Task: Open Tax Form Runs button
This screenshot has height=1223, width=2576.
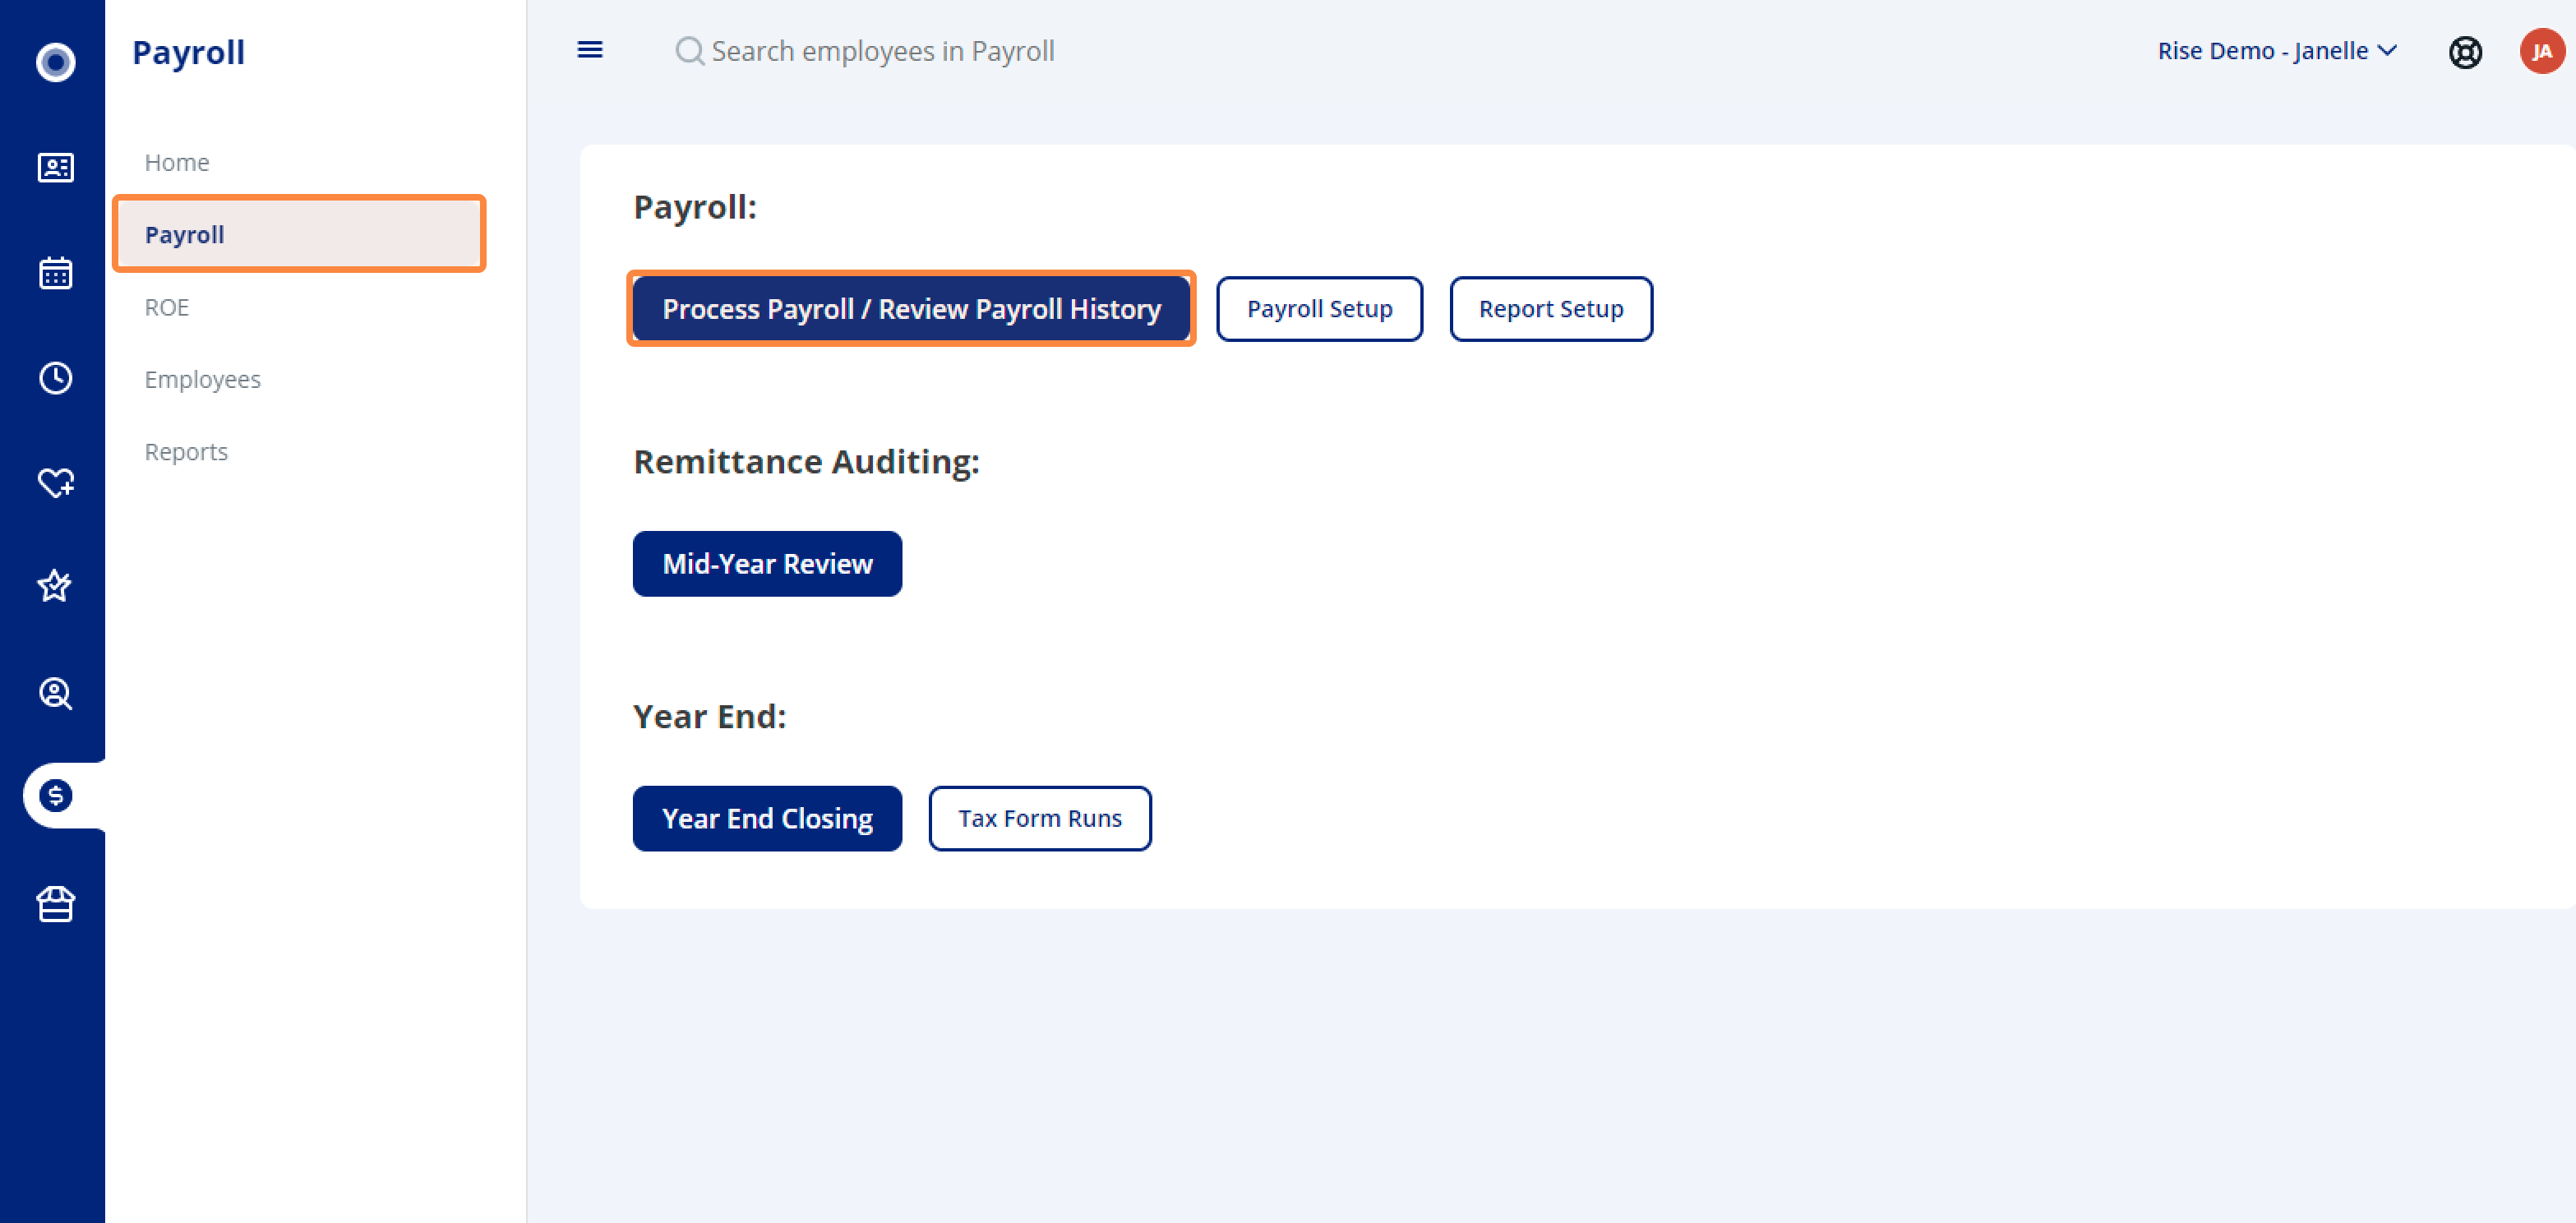Action: pos(1039,819)
